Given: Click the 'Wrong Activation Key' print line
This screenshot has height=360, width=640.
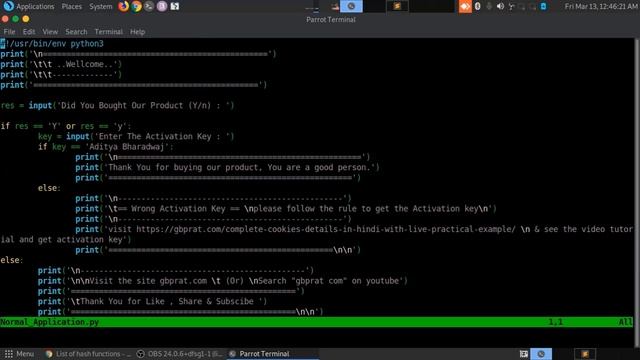Looking at the screenshot, I should [286, 209].
